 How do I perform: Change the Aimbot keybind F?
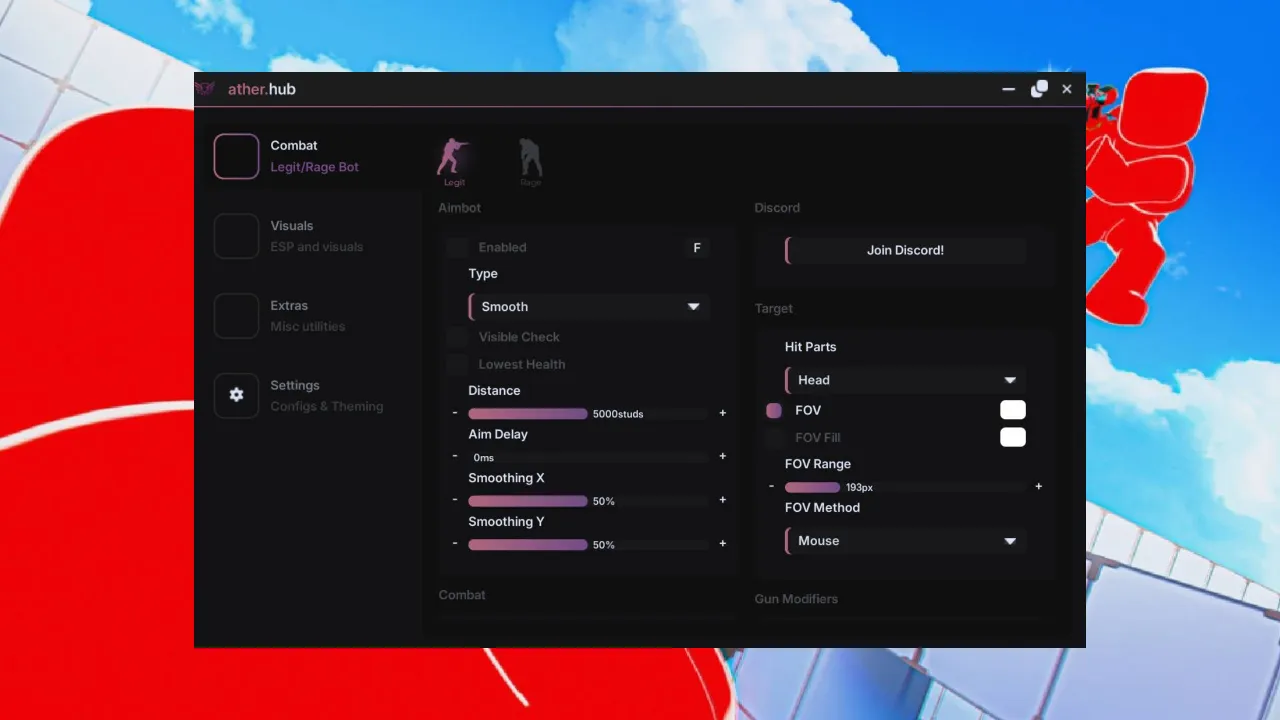point(697,248)
